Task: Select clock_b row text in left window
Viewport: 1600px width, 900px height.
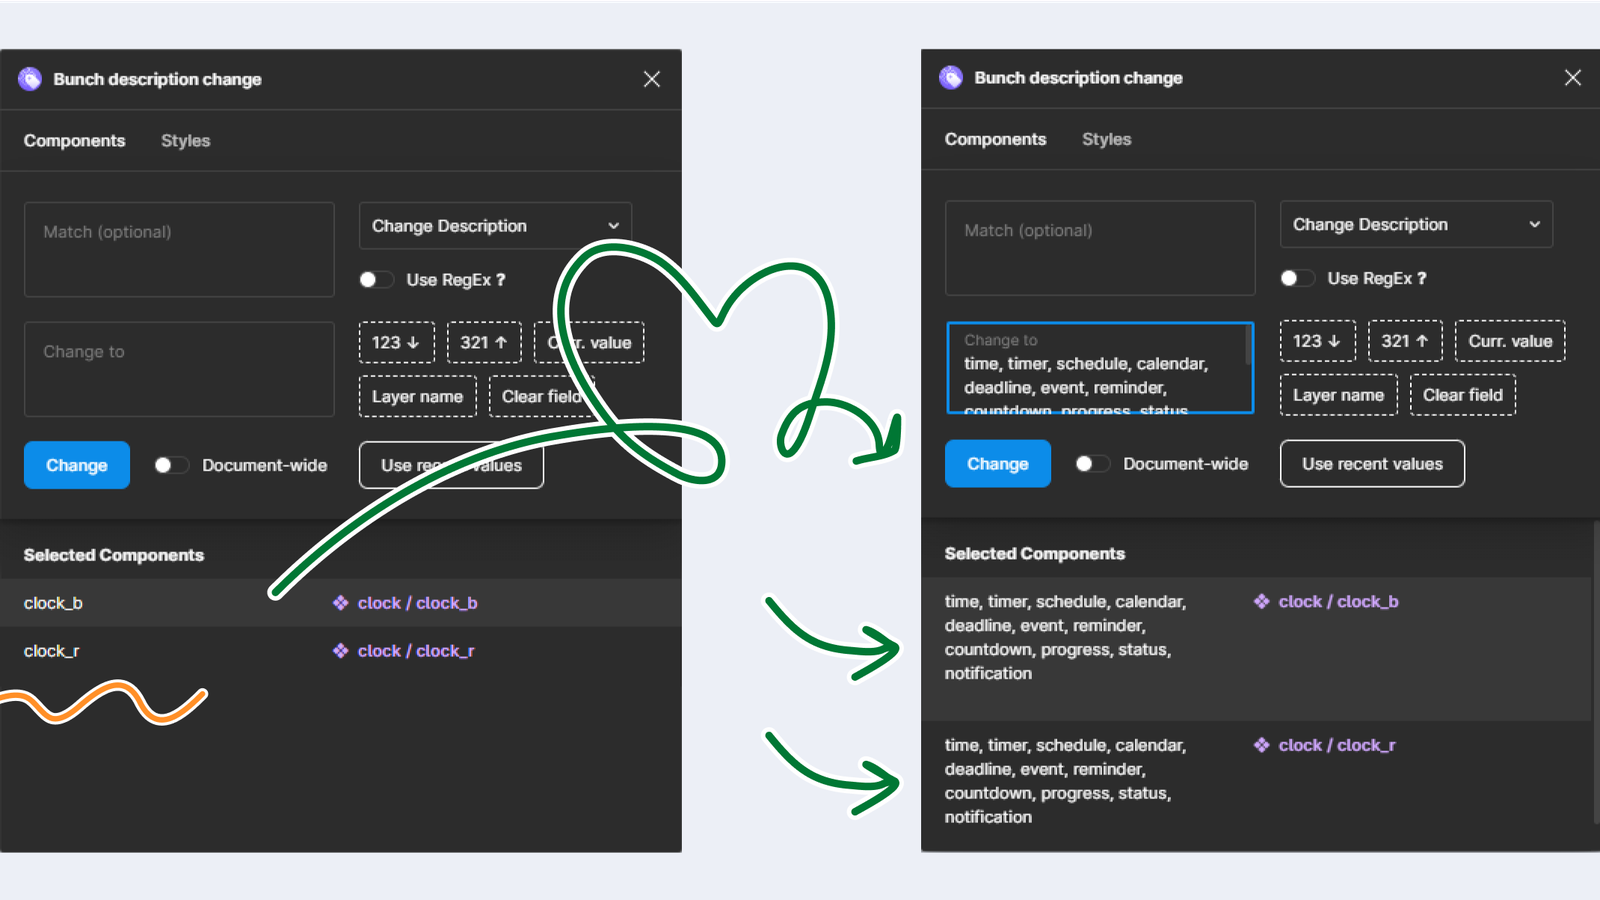Action: coord(53,603)
